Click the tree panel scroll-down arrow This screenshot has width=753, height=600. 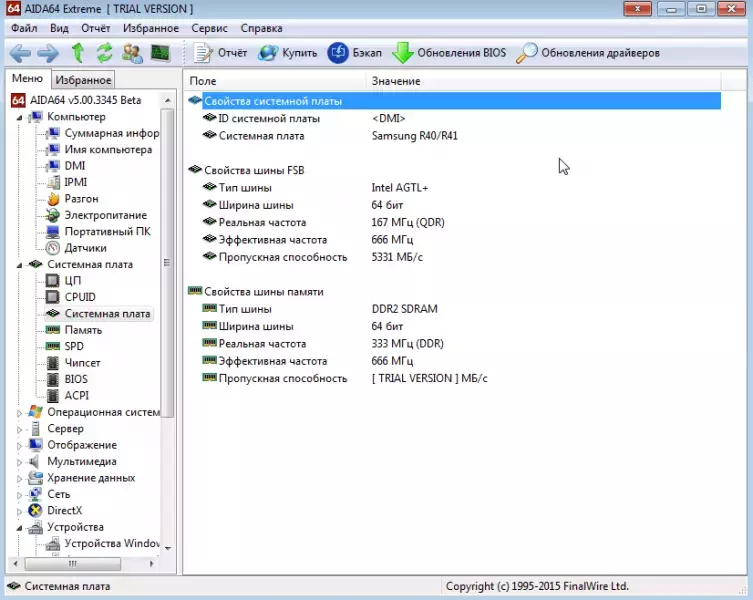pyautogui.click(x=168, y=548)
